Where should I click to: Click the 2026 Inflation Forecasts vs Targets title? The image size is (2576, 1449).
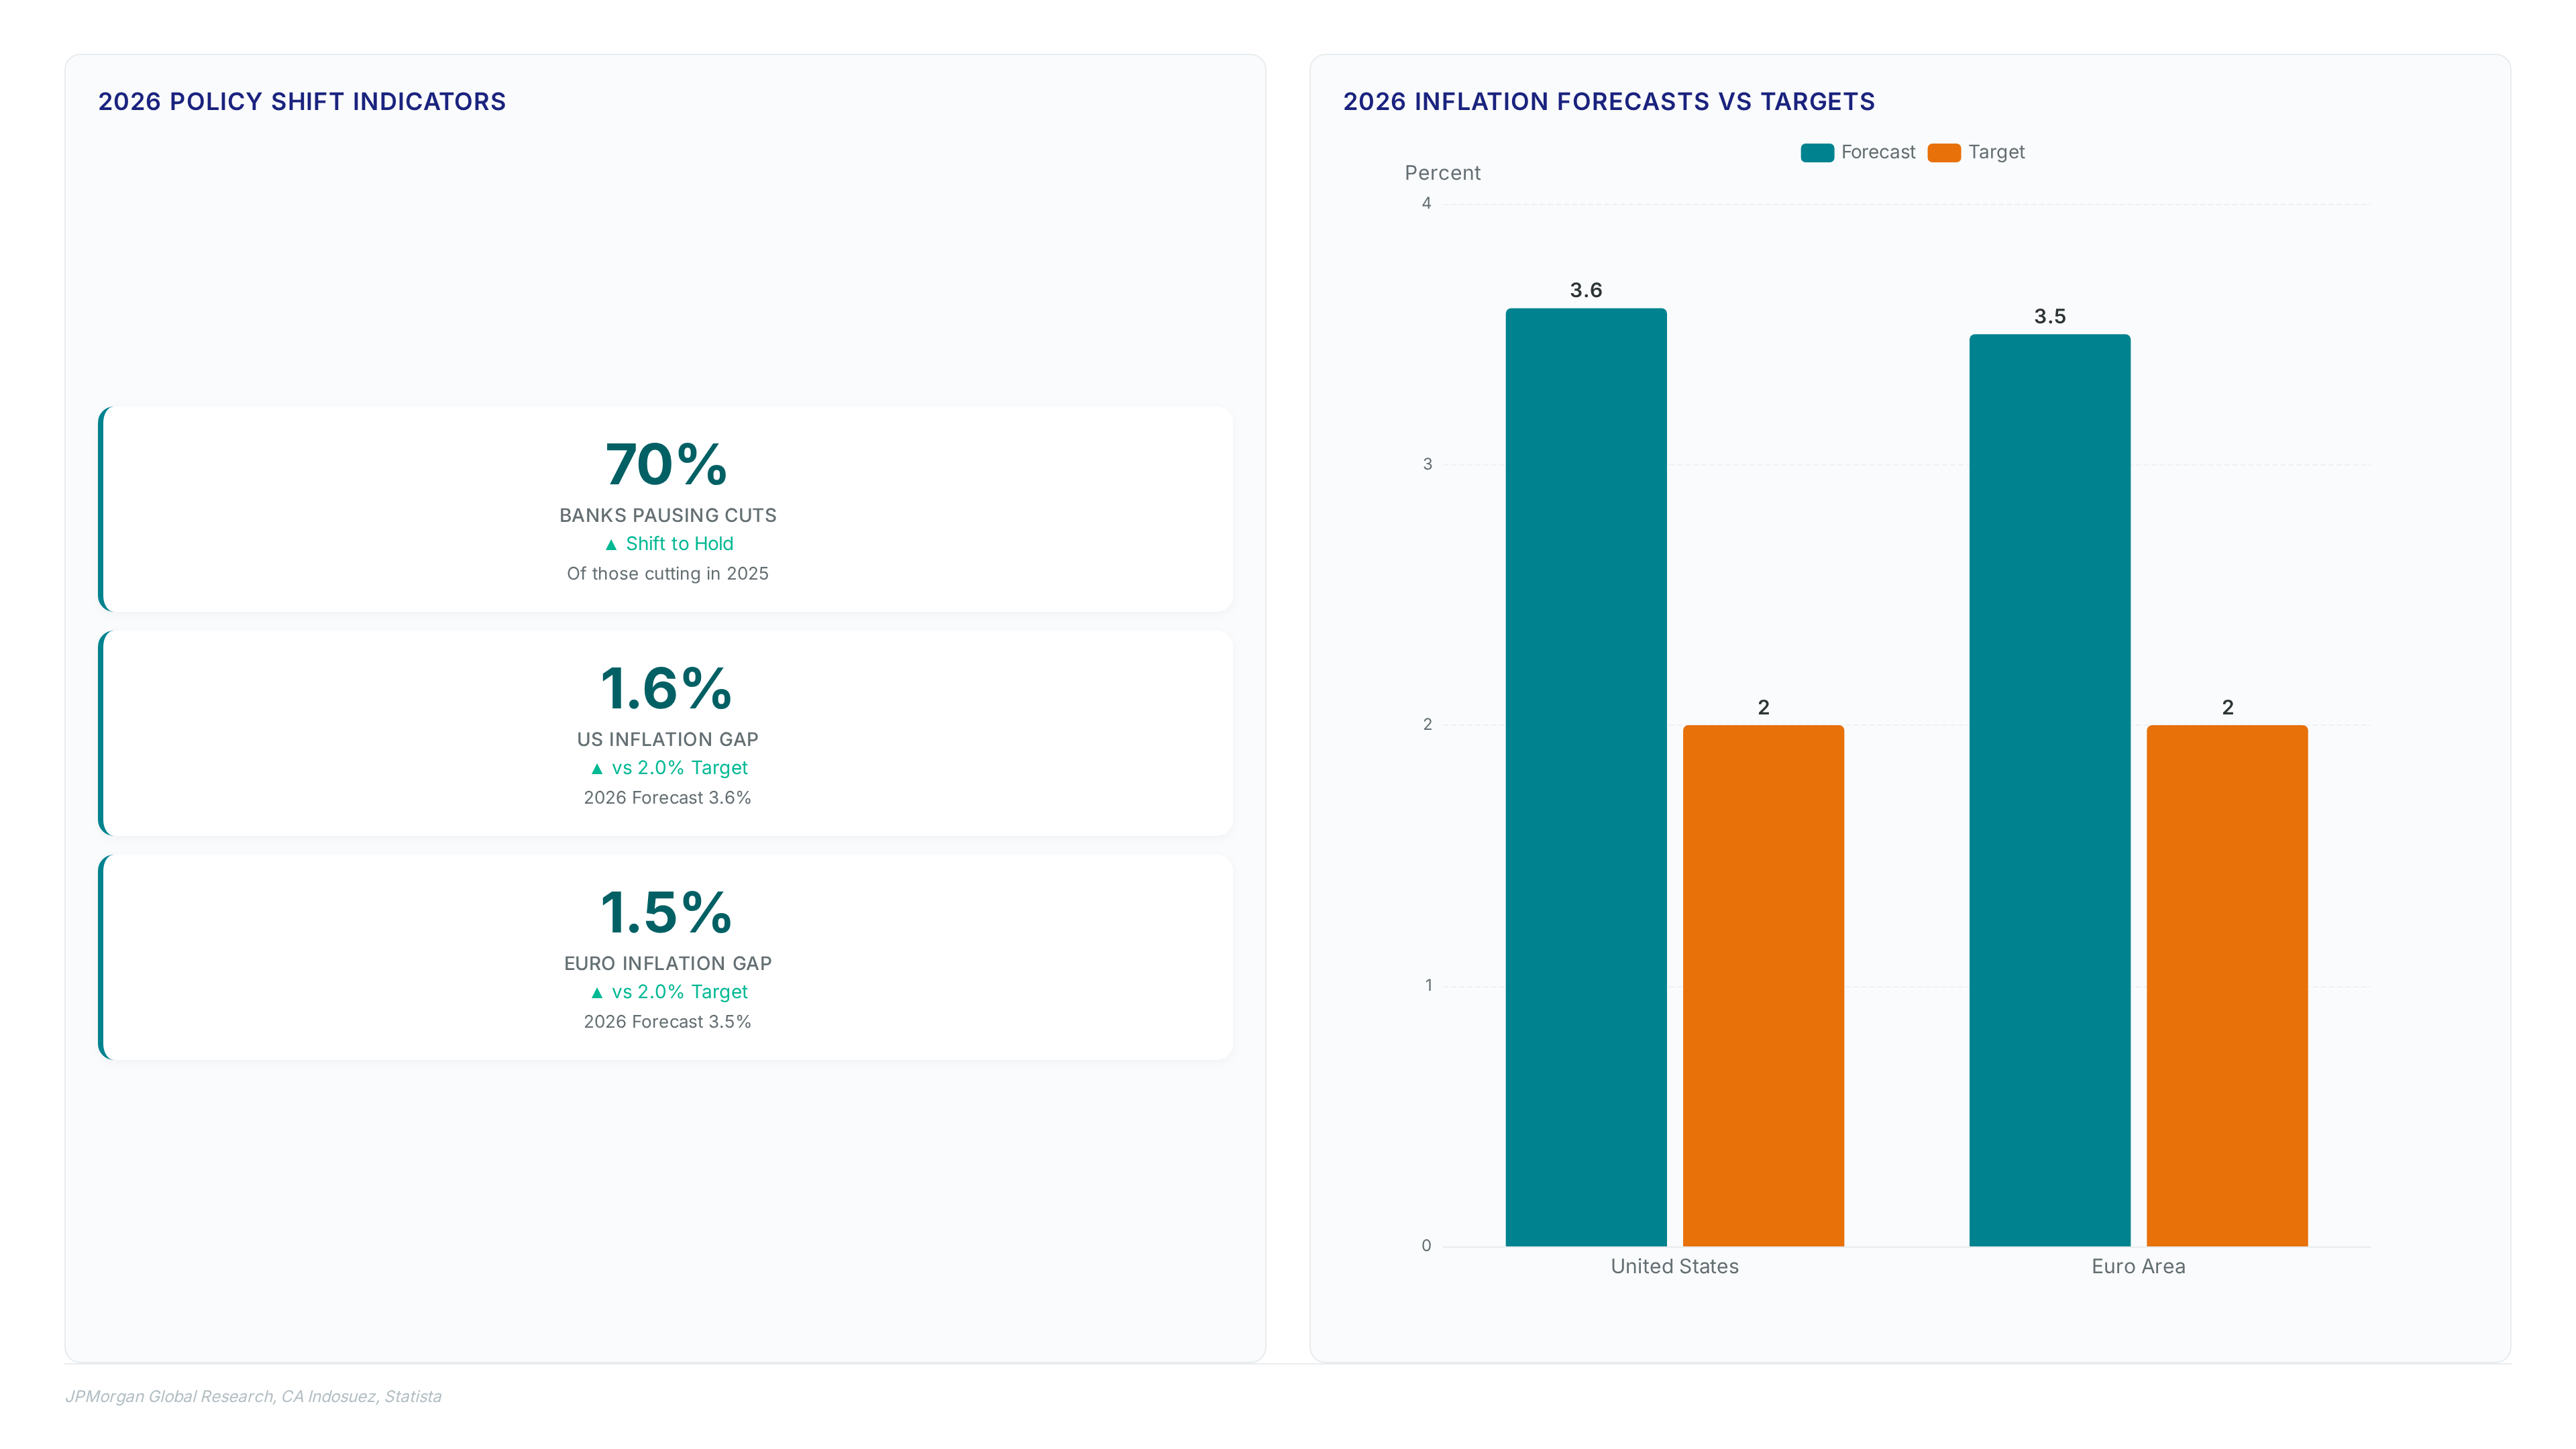[1608, 101]
